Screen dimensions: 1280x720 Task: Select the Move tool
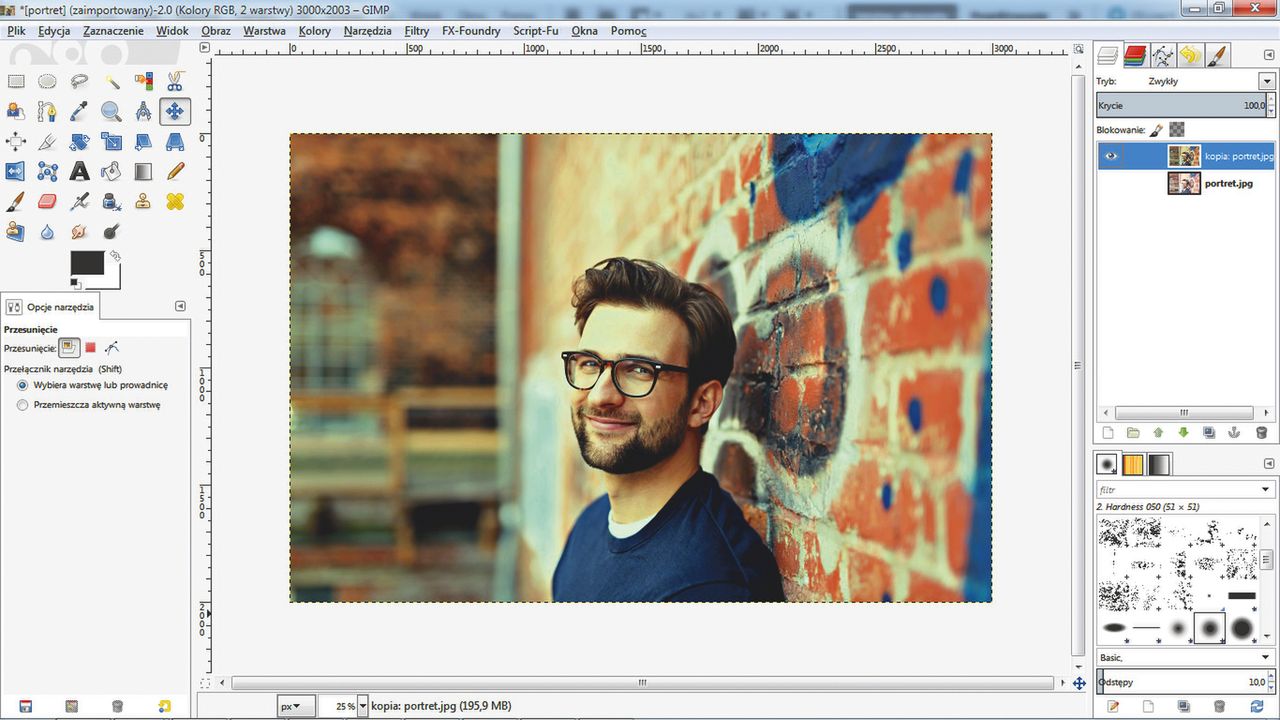[175, 112]
